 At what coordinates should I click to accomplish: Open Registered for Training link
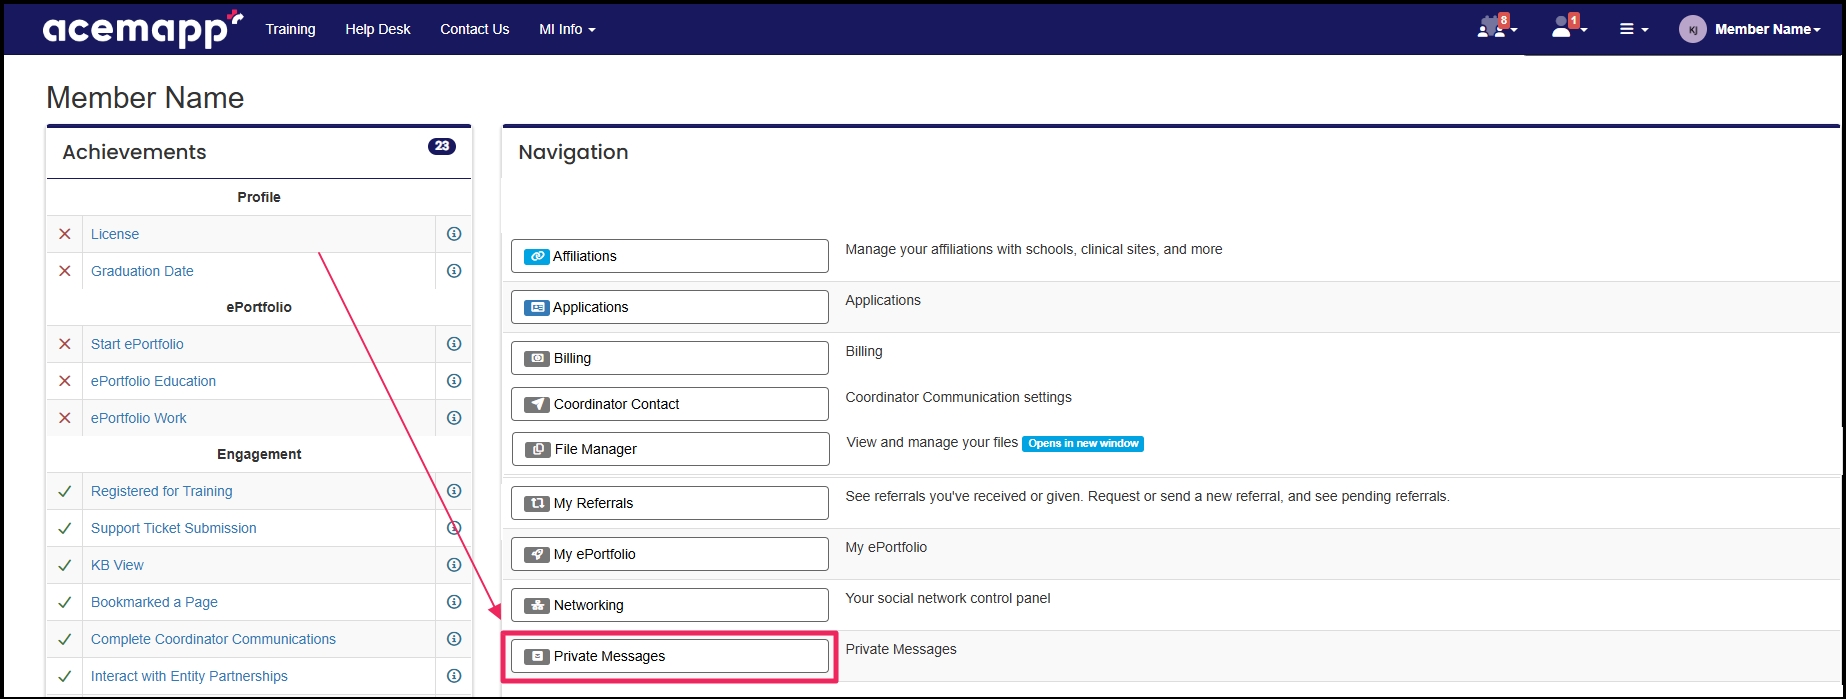[161, 491]
